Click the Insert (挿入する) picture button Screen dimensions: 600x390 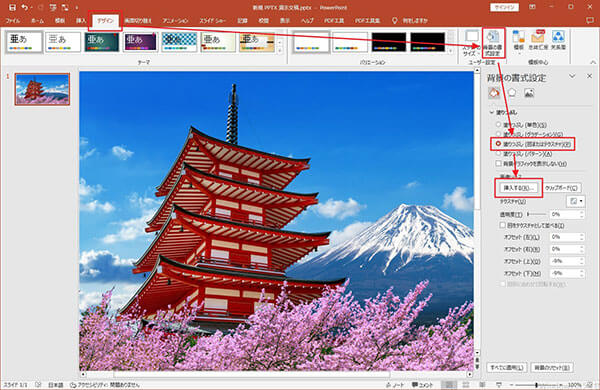(518, 188)
